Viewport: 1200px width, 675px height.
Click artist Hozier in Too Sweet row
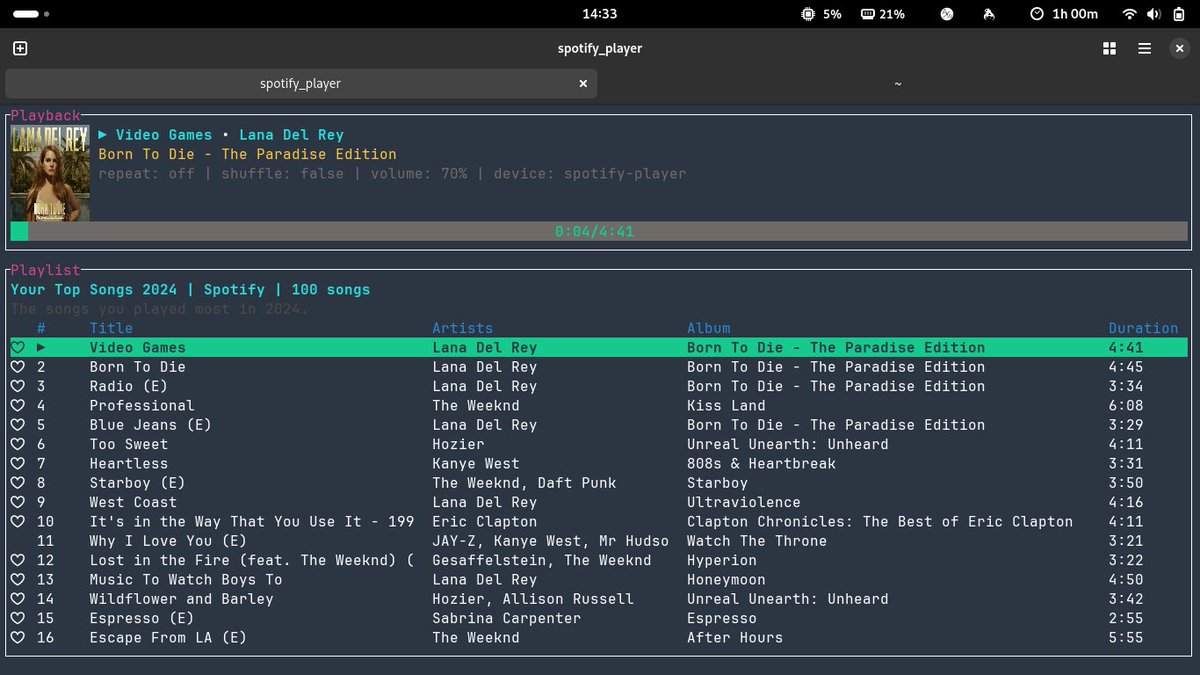458,444
